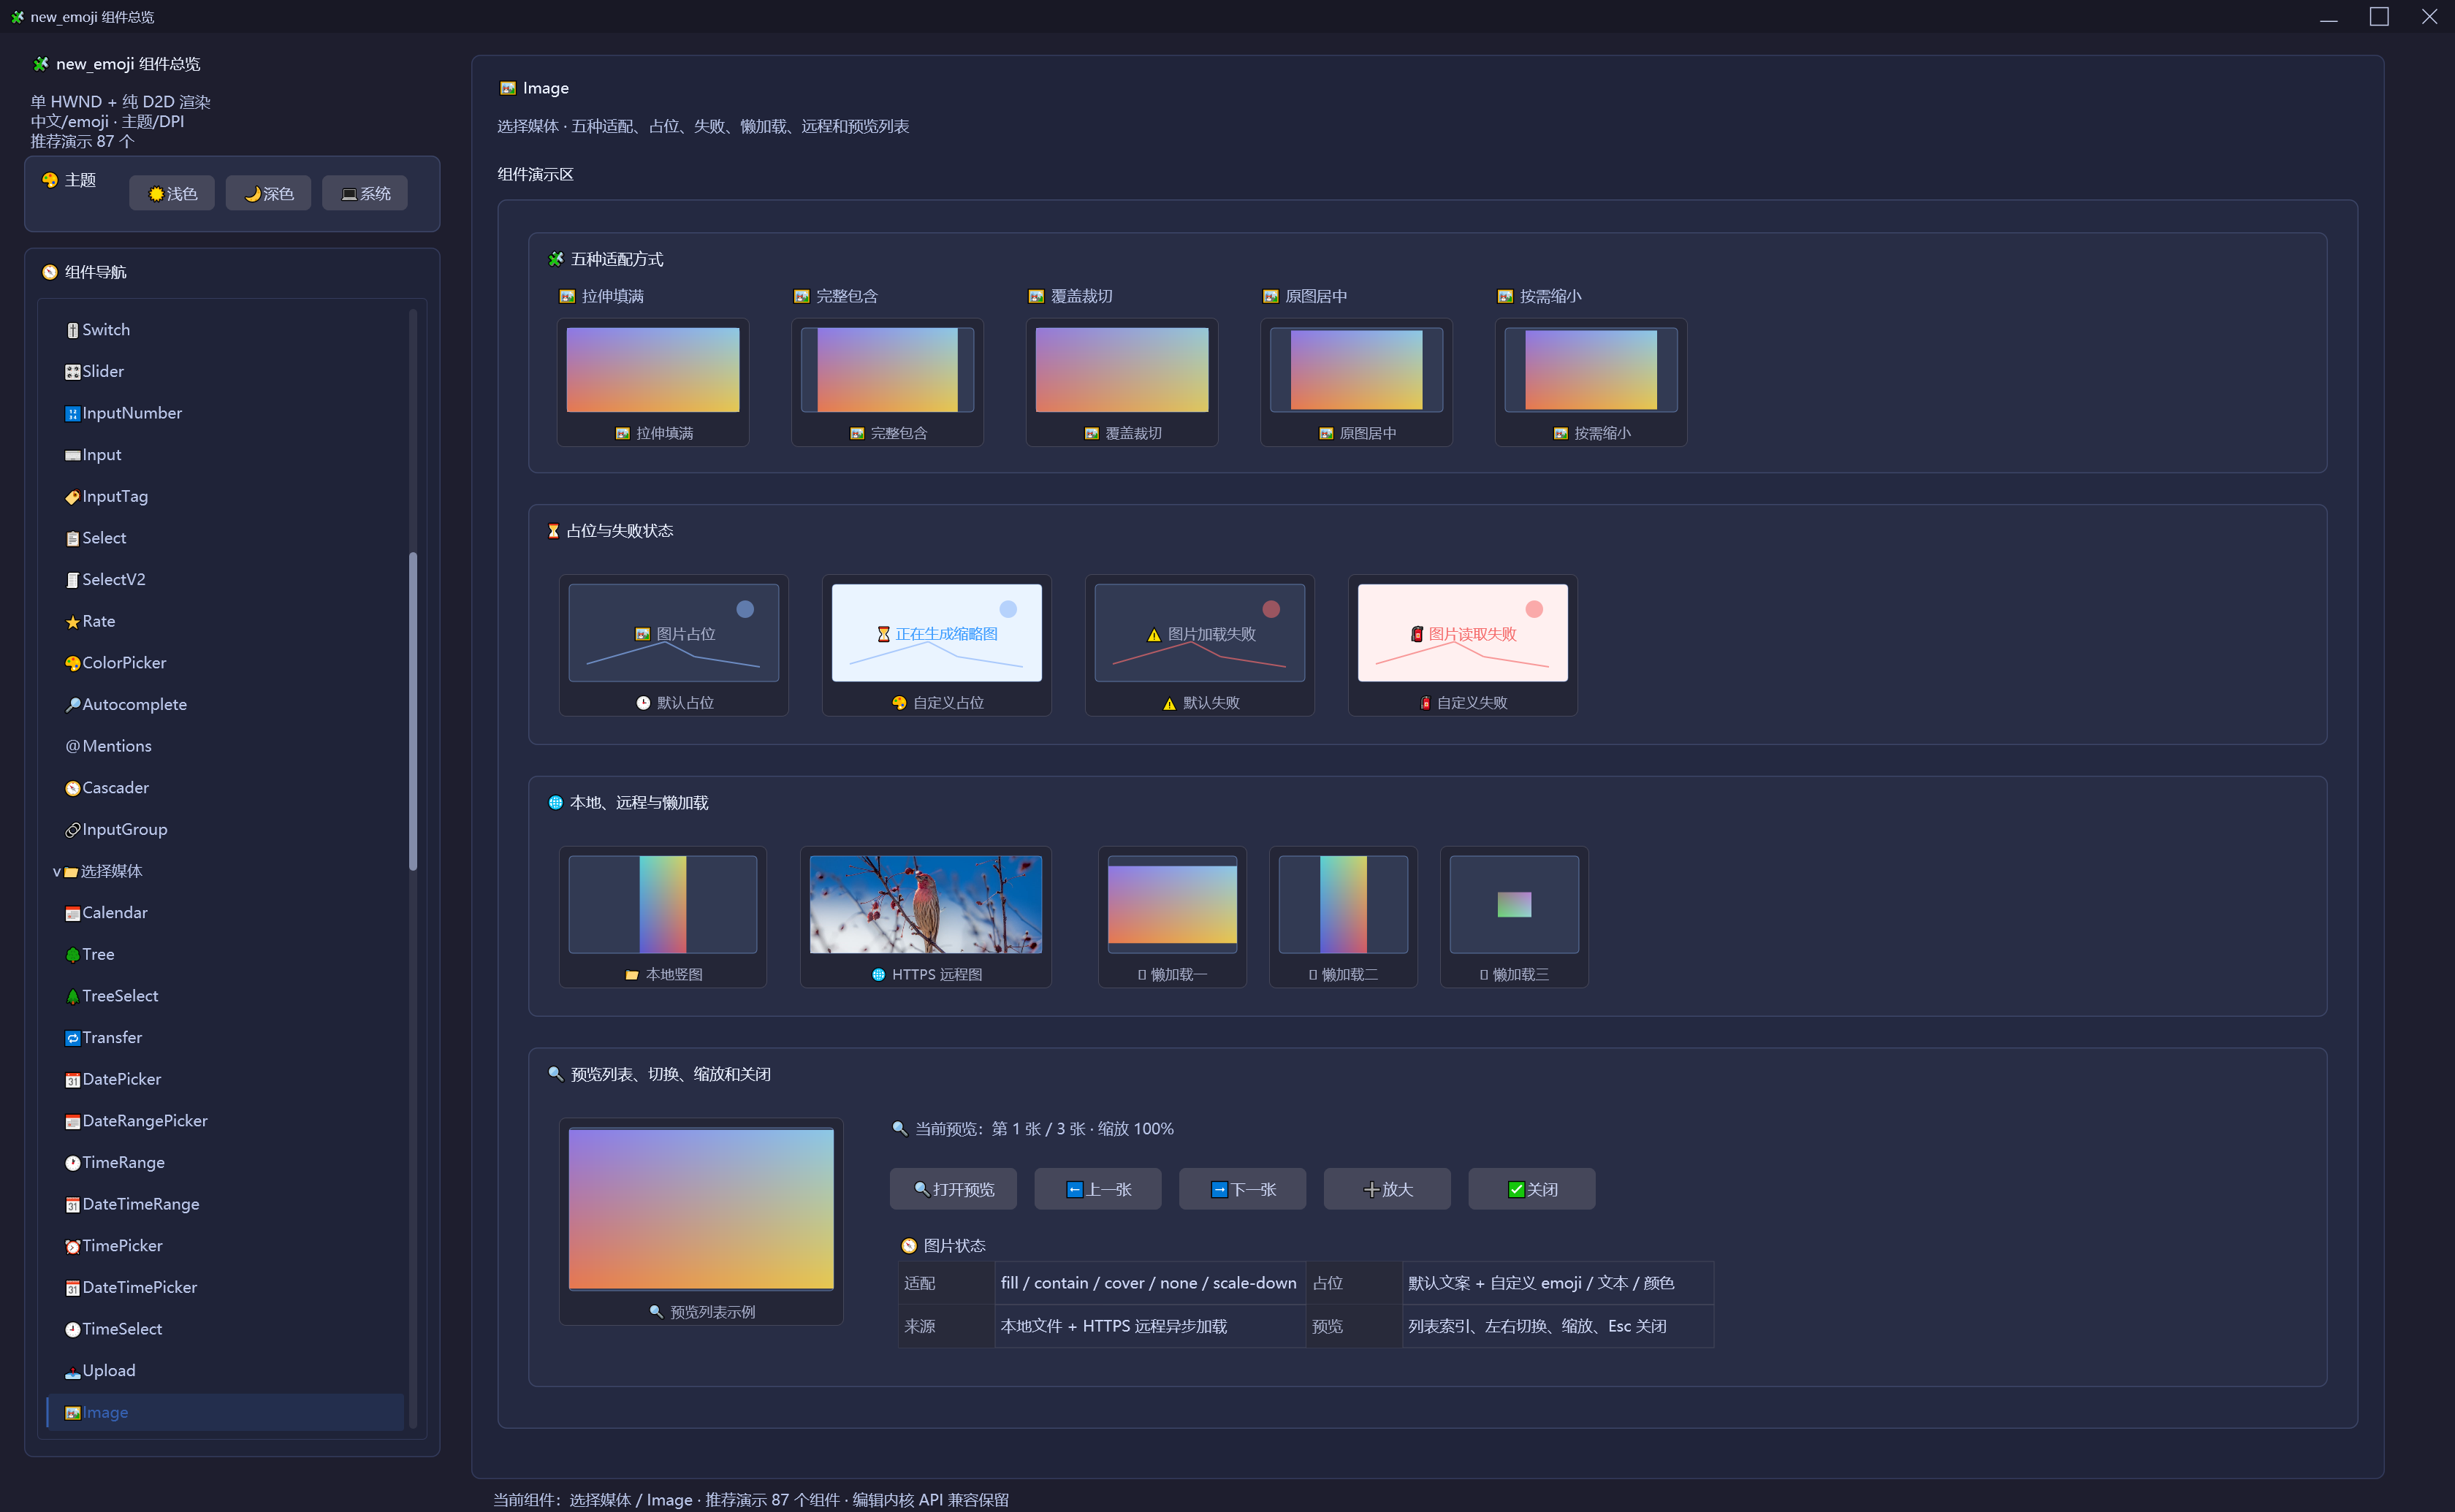Switch theme to 系统 (system)
Viewport: 2455px width, 1512px height.
365,193
